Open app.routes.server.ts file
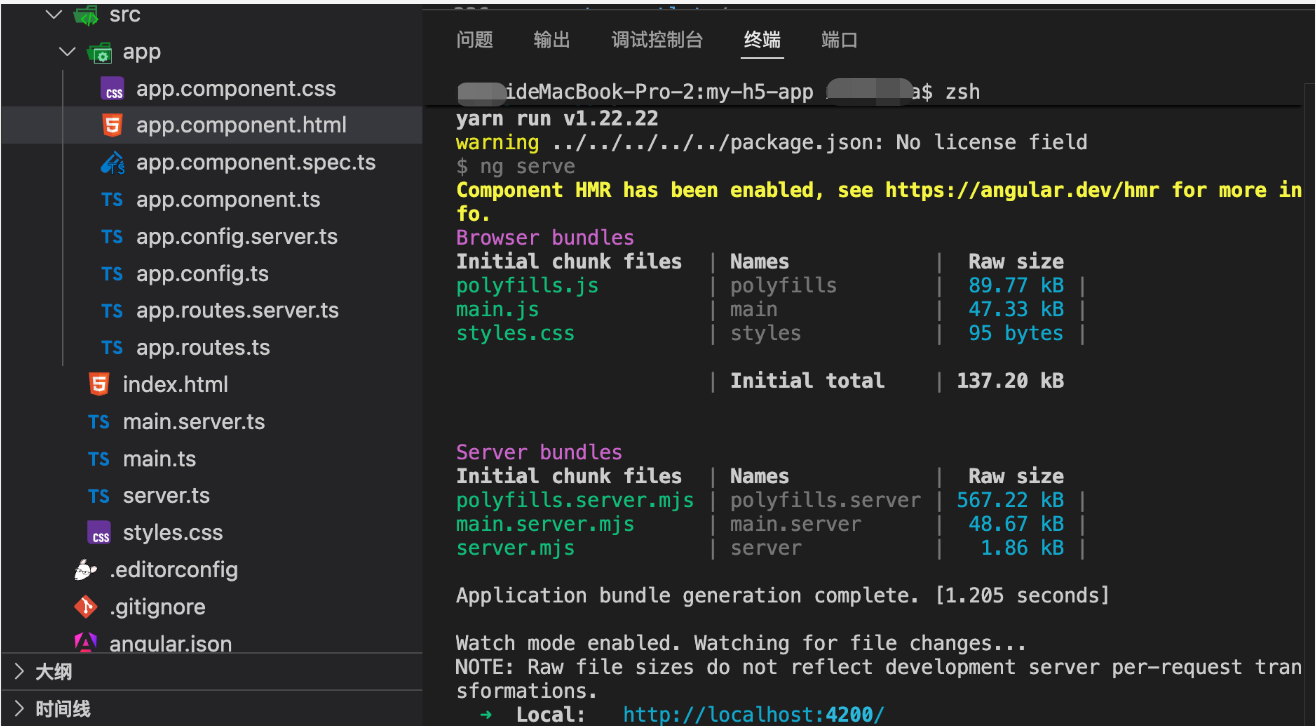The width and height of the screenshot is (1316, 726). [237, 310]
